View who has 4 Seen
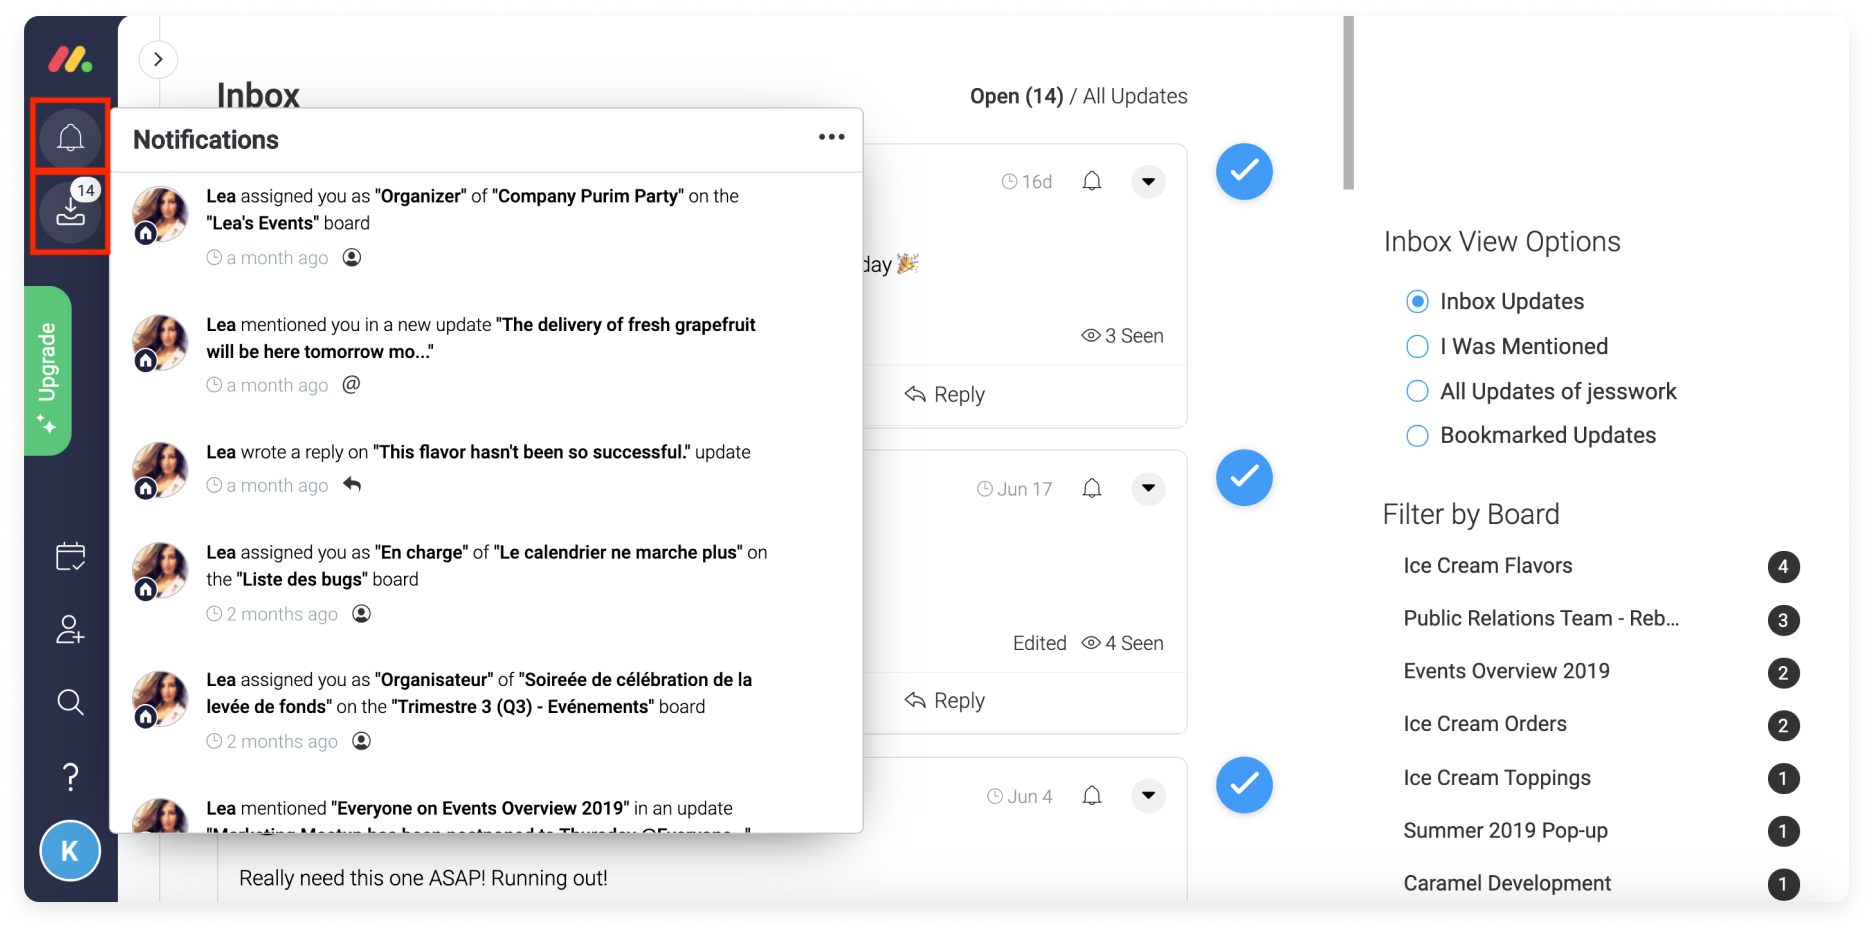 click(x=1123, y=643)
